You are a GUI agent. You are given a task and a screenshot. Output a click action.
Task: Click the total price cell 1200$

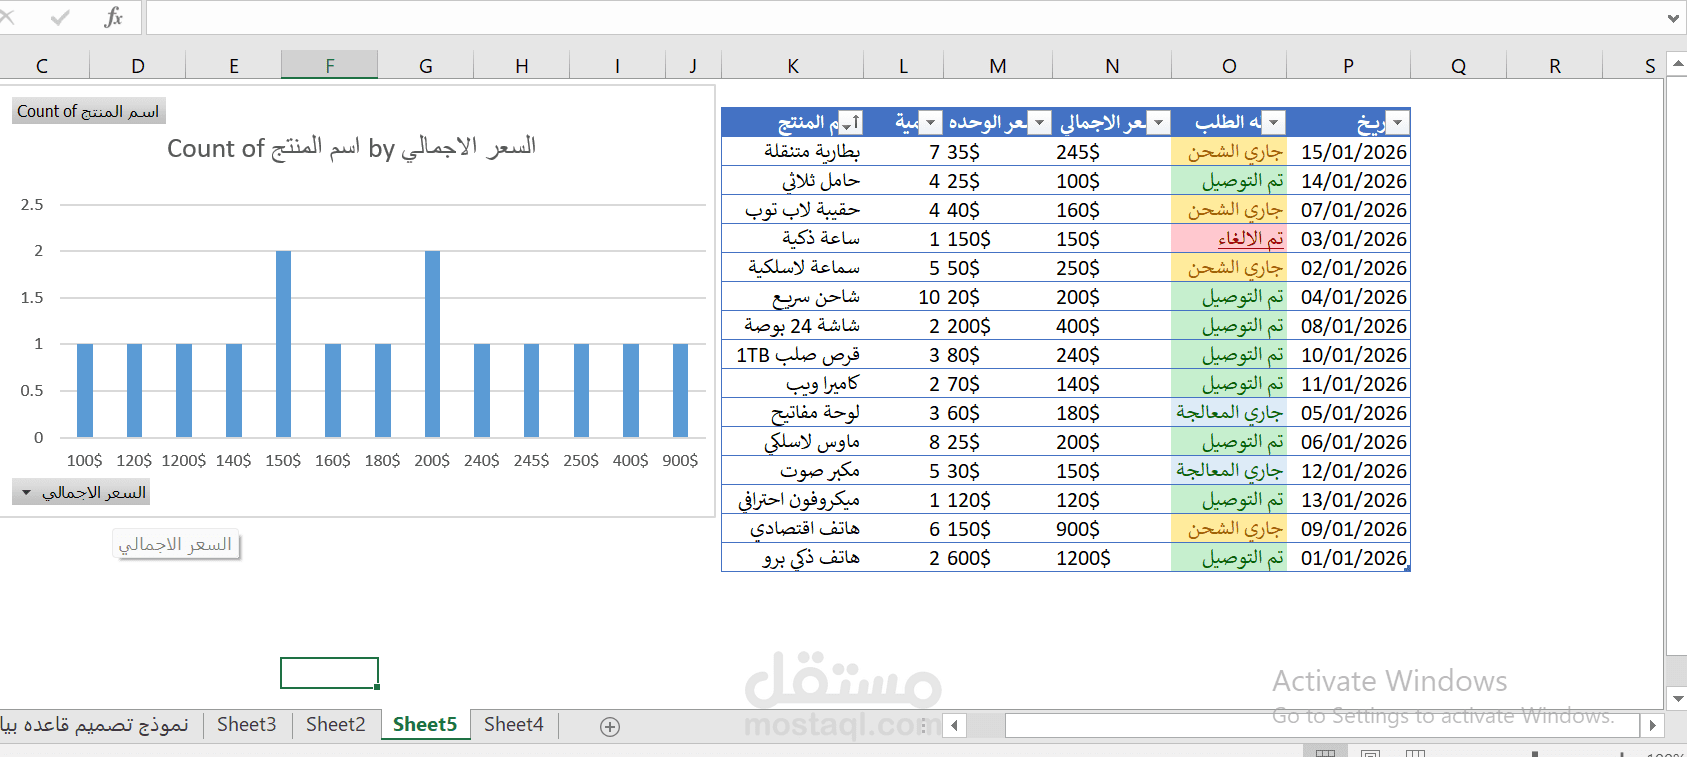pos(1112,558)
